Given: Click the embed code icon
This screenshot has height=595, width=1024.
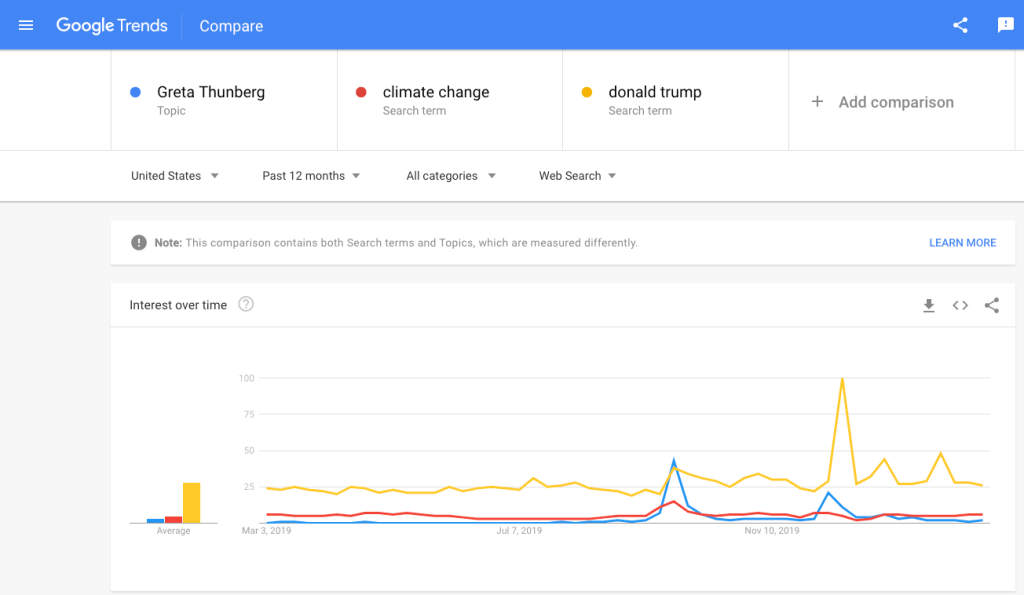Looking at the screenshot, I should click(x=960, y=306).
